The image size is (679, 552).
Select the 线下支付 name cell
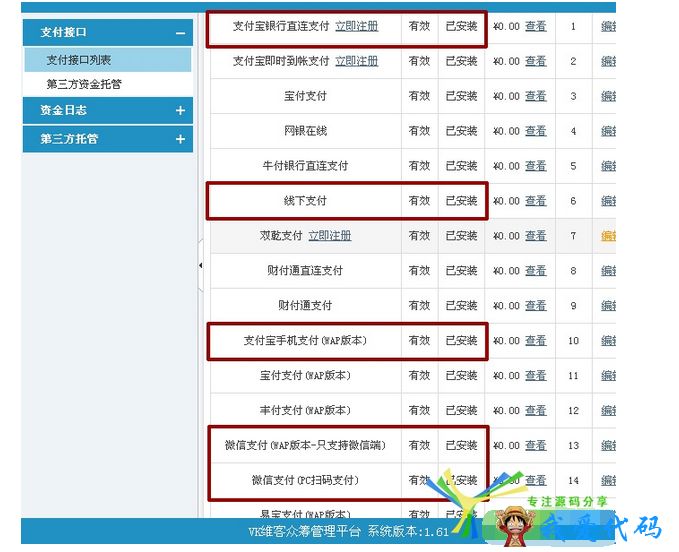pyautogui.click(x=306, y=201)
